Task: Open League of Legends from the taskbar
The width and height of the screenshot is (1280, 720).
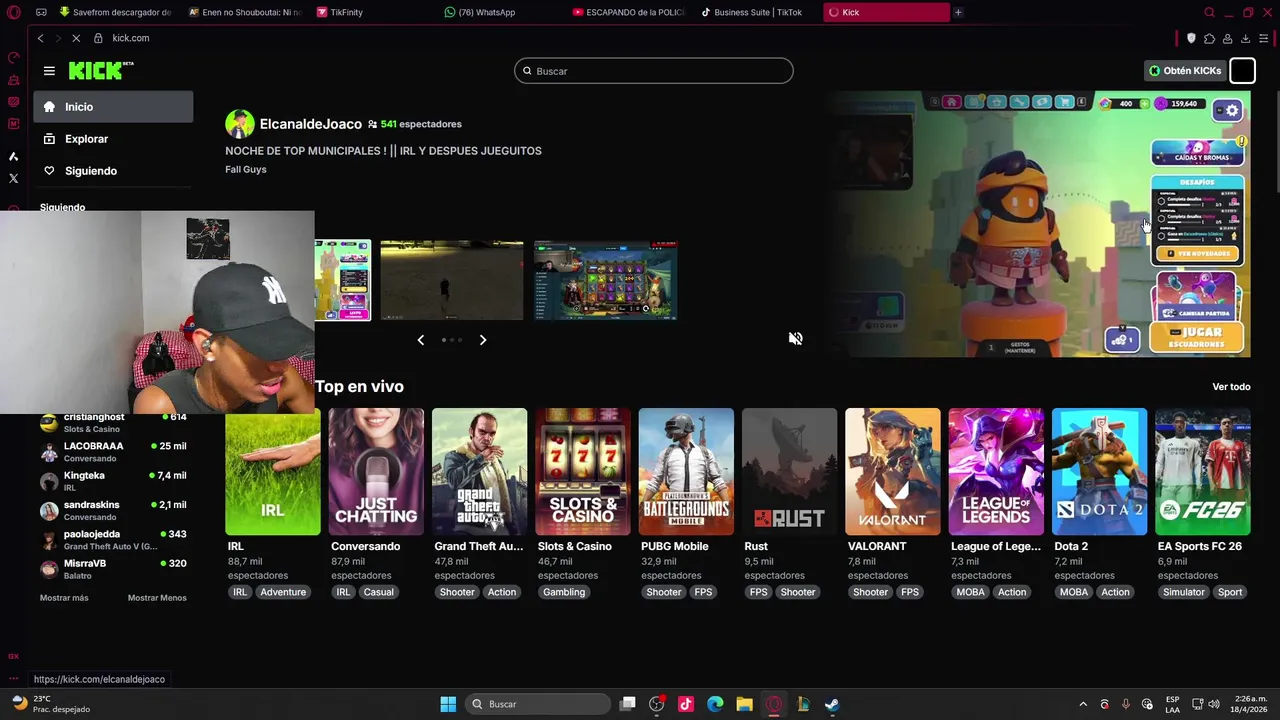Action: coord(802,704)
